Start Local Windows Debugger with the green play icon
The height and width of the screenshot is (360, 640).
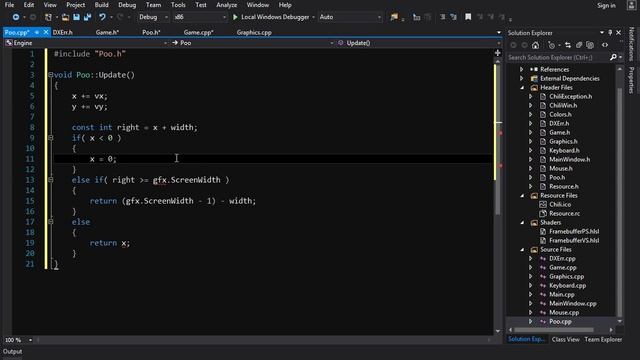tap(235, 17)
